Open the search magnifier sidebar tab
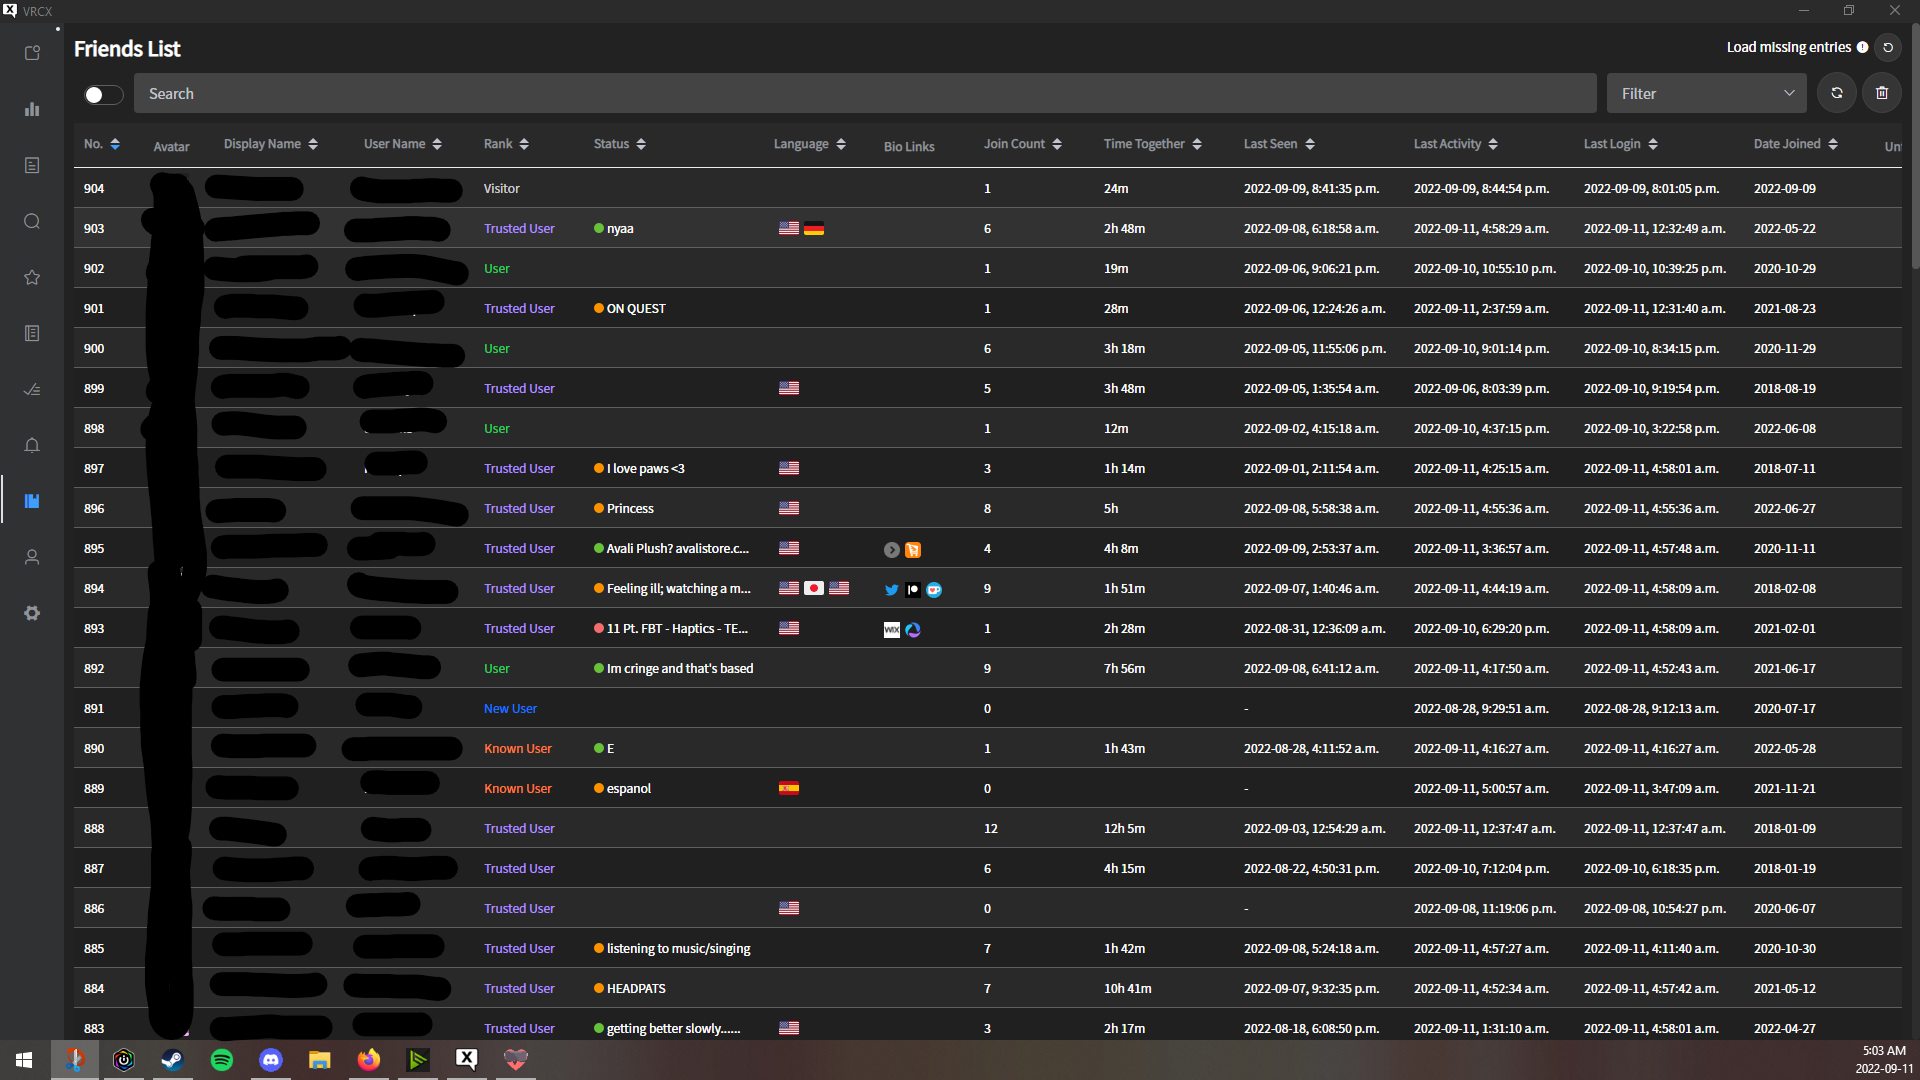The height and width of the screenshot is (1080, 1920). coord(32,221)
